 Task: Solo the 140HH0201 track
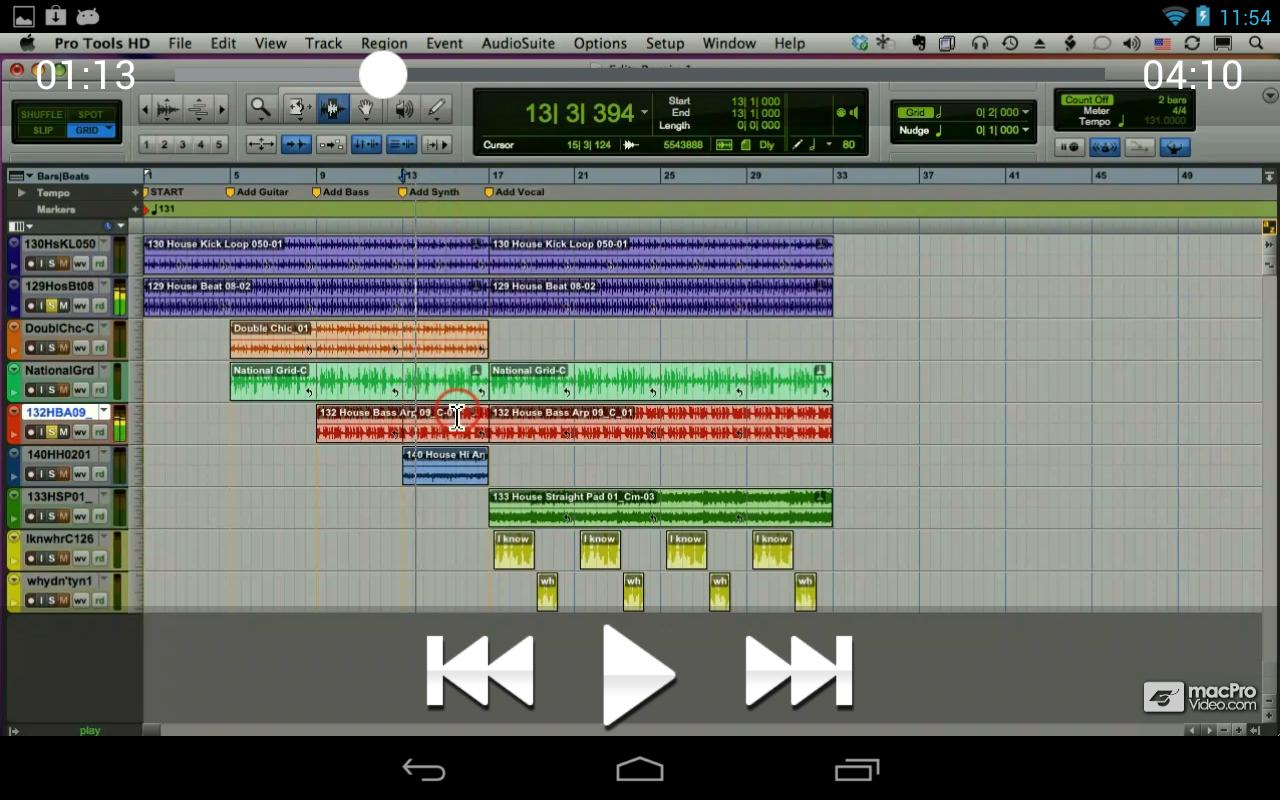point(52,474)
